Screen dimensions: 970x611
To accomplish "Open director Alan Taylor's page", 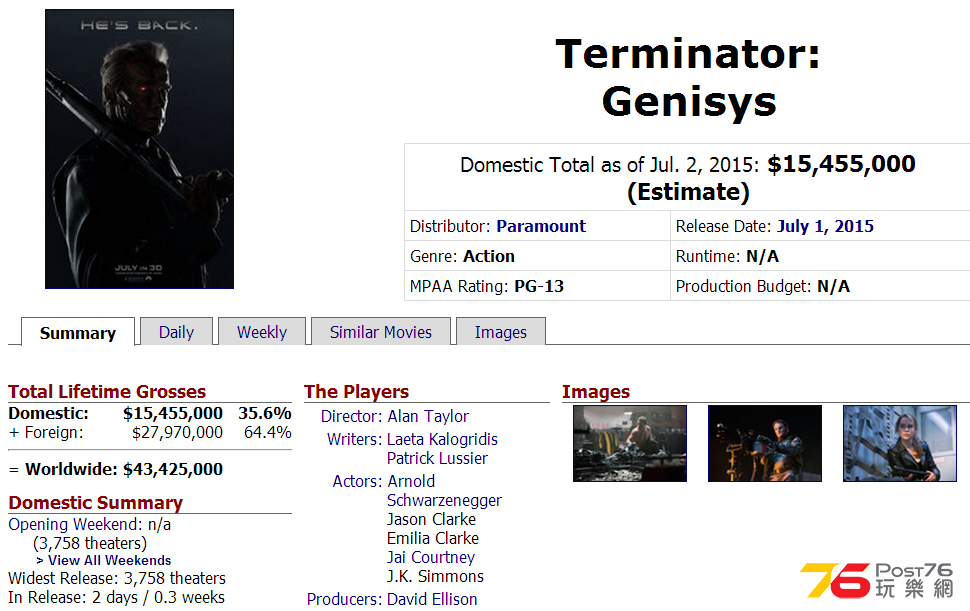I will point(428,416).
